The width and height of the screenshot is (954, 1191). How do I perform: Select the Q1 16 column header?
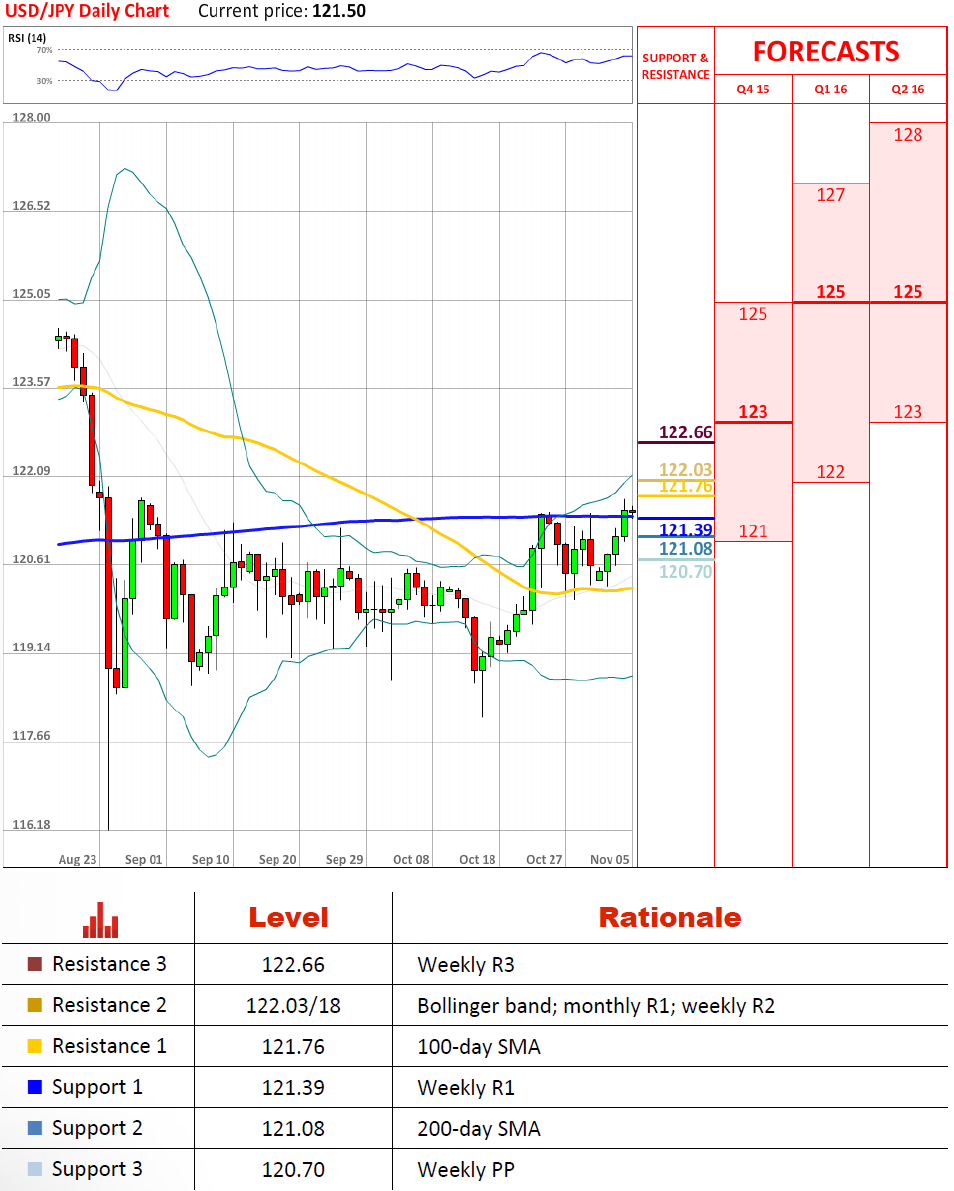tap(831, 89)
